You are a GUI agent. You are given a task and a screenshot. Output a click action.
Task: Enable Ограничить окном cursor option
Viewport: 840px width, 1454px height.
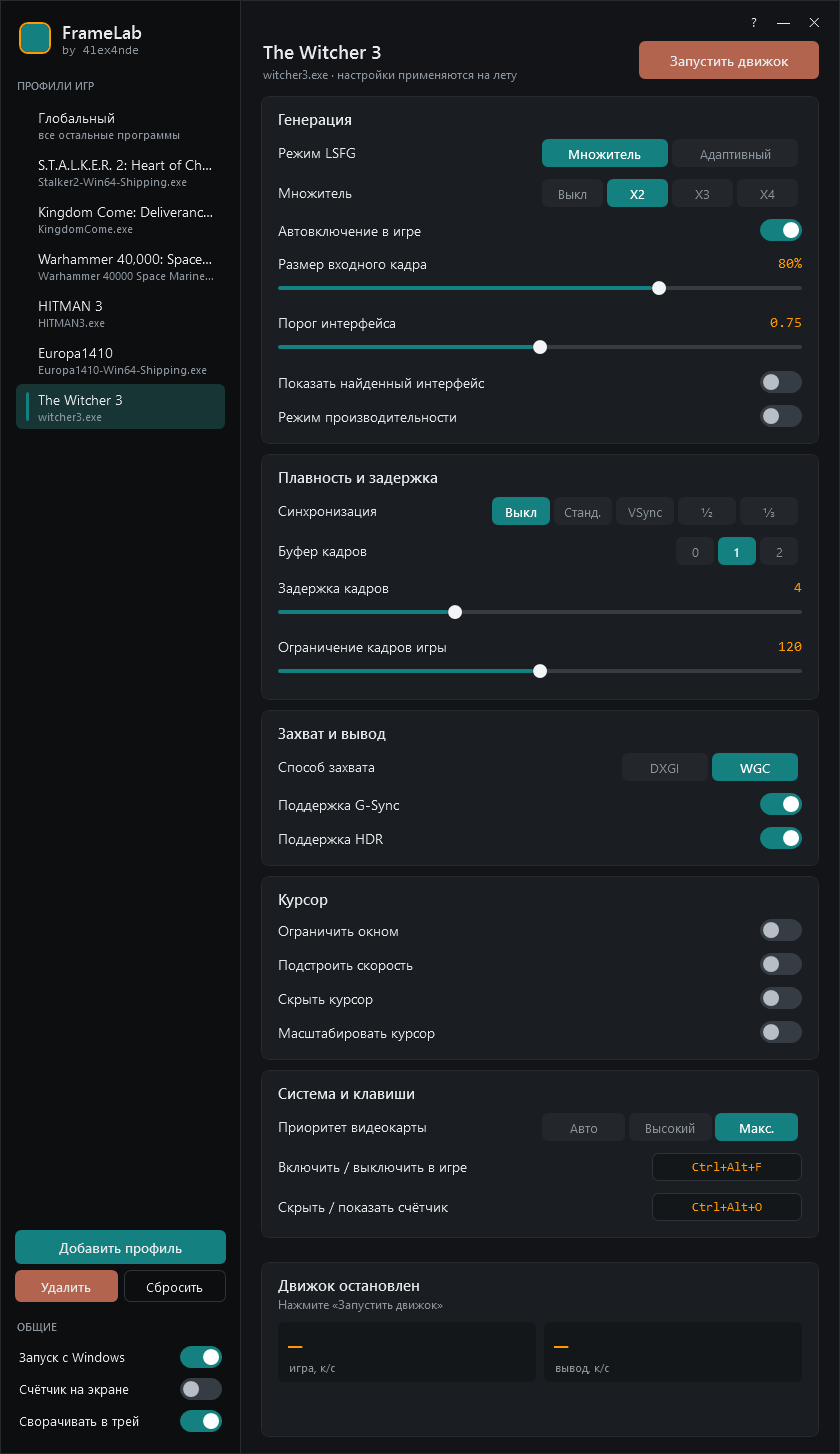(781, 930)
